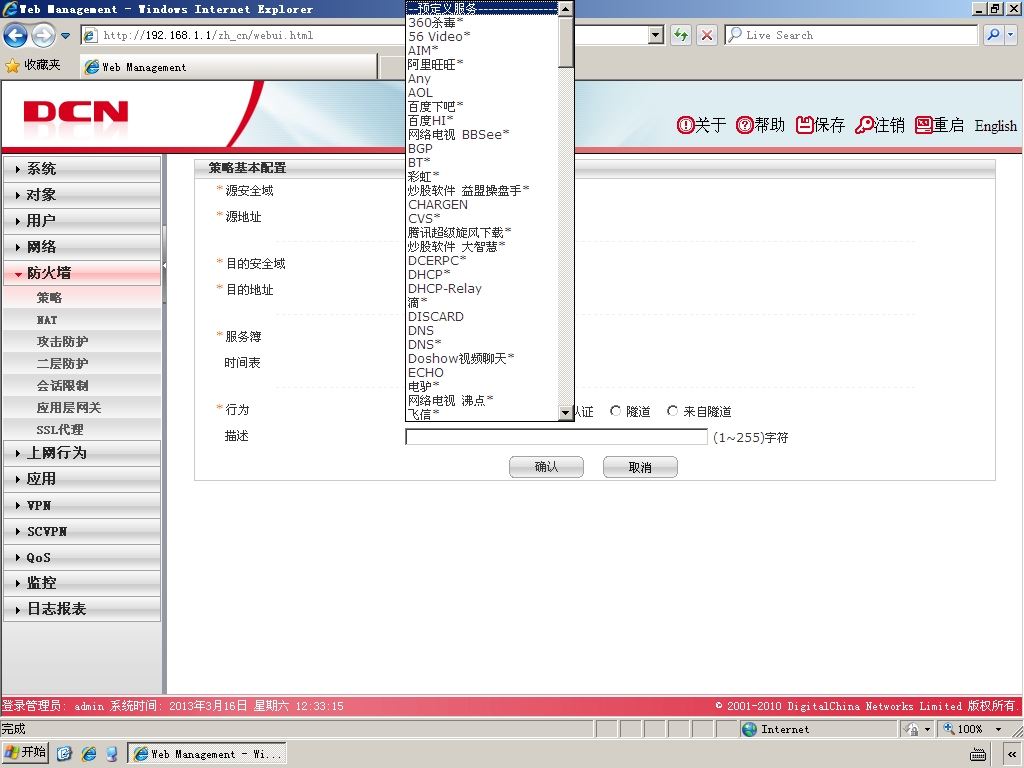Choose Any in the service list
The width and height of the screenshot is (1024, 768).
pyautogui.click(x=482, y=78)
